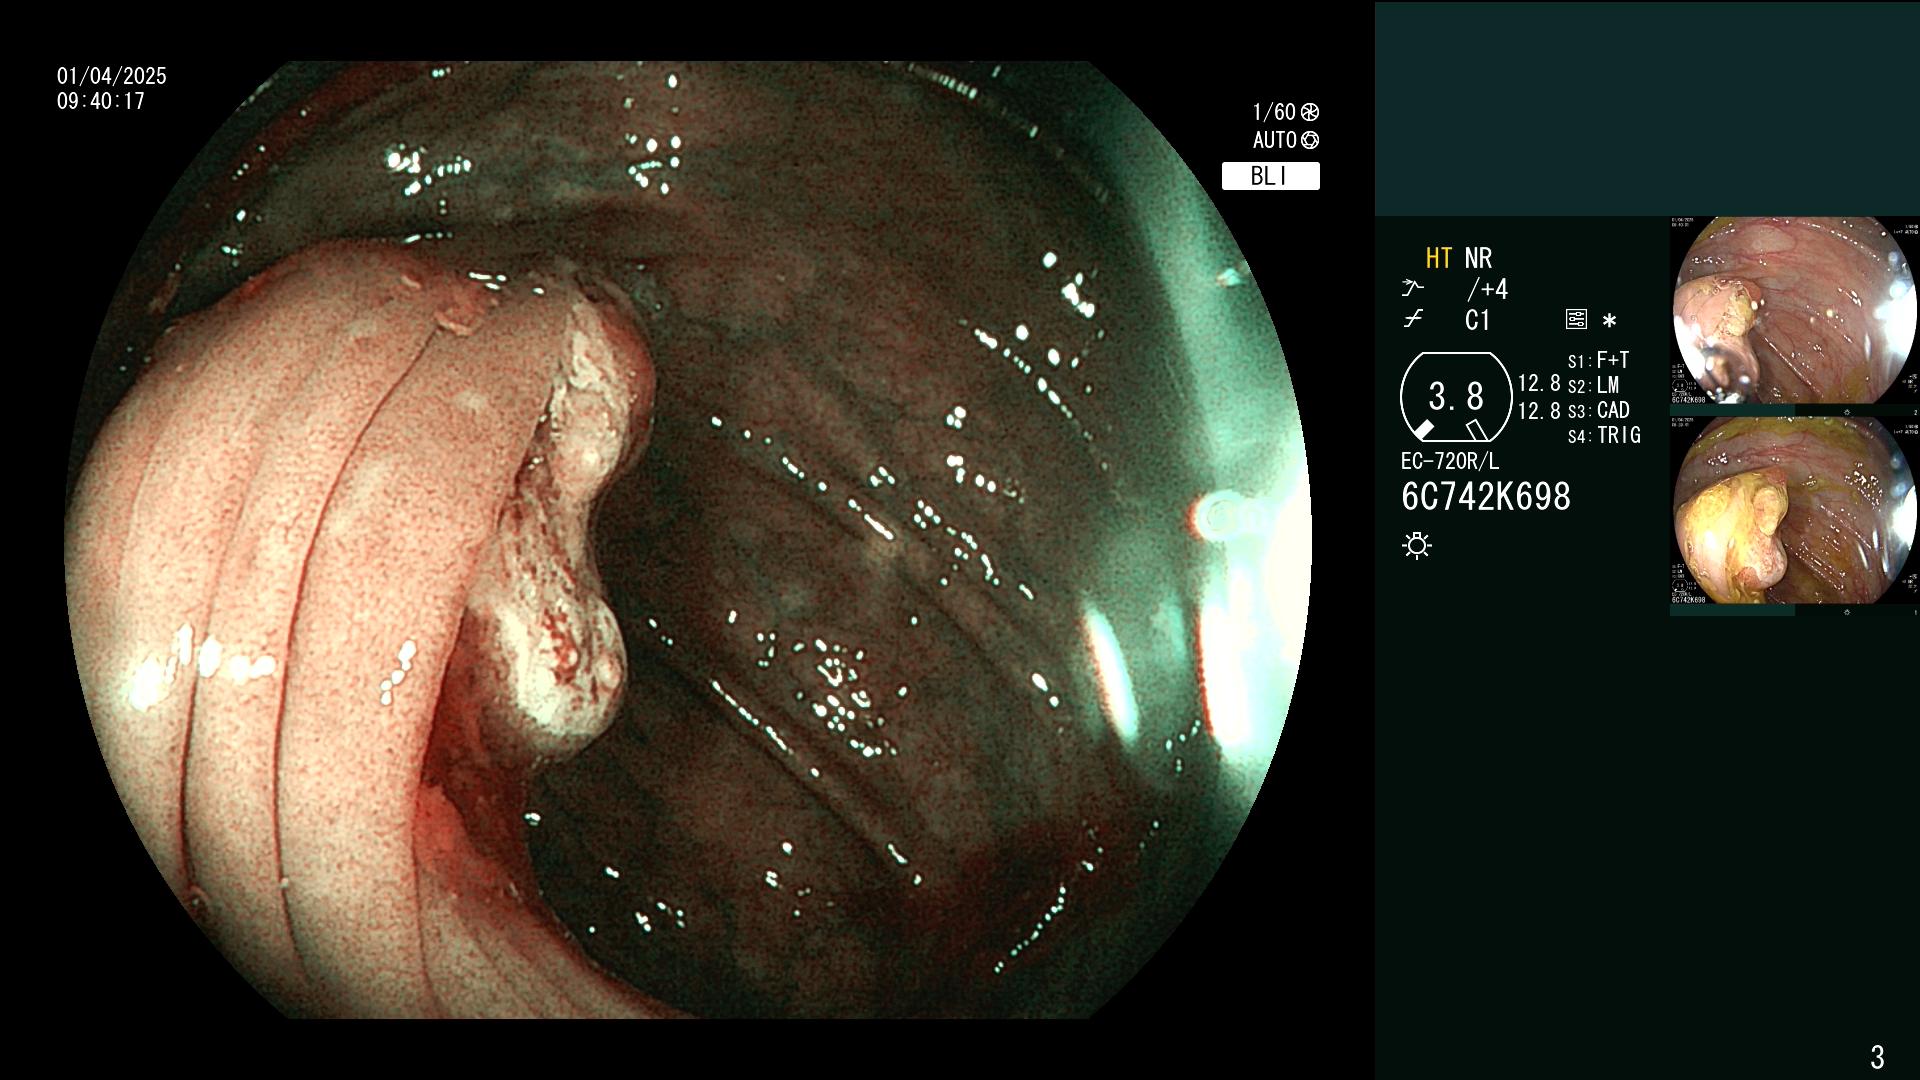Click the S4: TRIG switch assignment
The height and width of the screenshot is (1080, 1920).
point(1604,435)
